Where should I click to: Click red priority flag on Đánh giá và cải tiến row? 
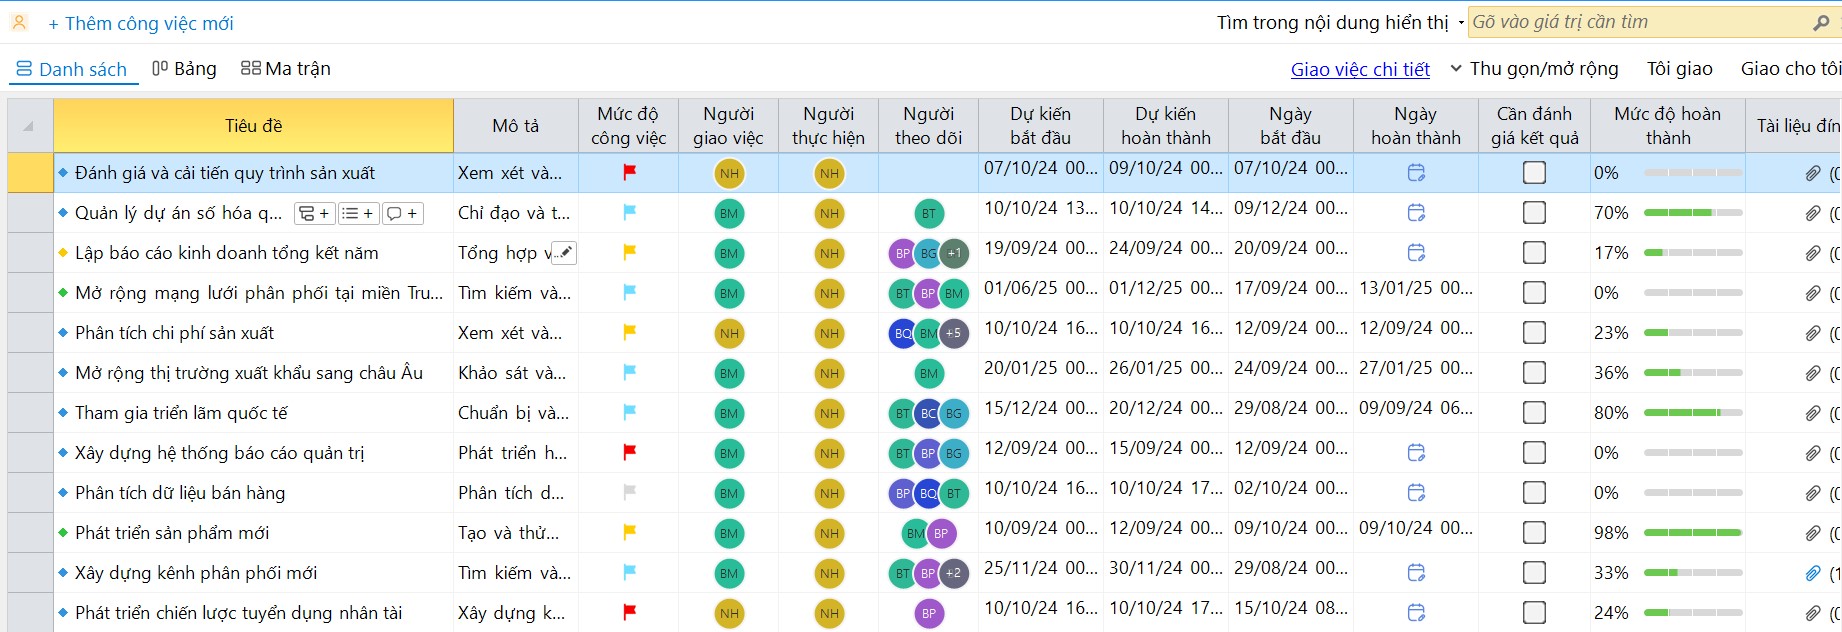629,173
